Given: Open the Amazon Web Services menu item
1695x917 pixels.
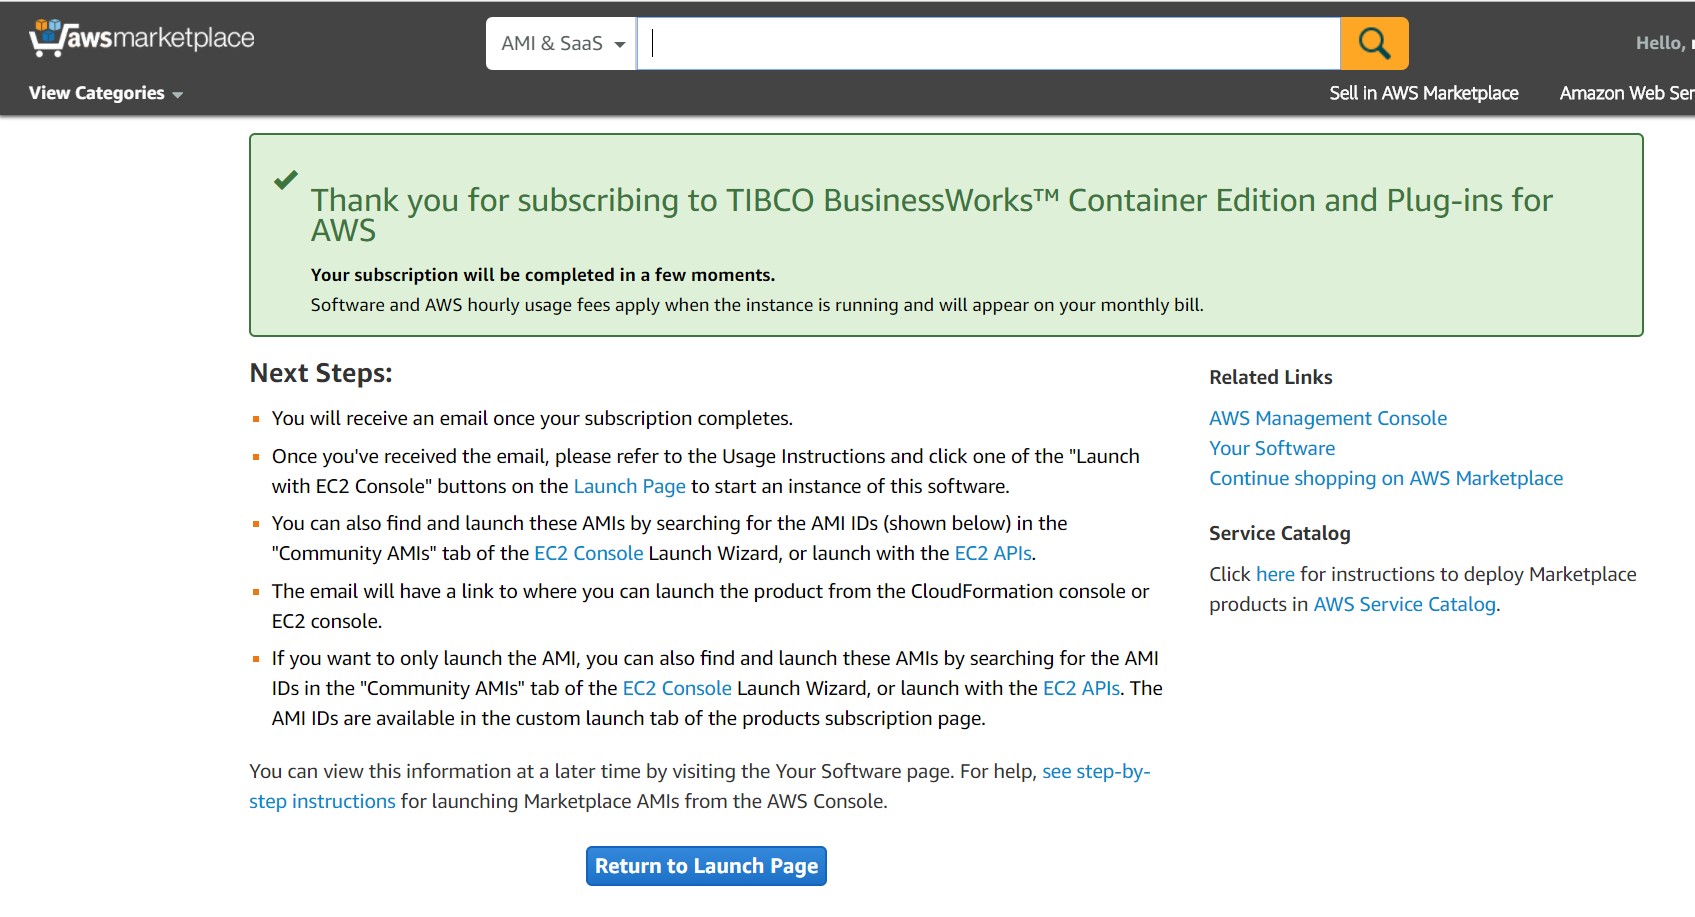Looking at the screenshot, I should pos(1626,93).
